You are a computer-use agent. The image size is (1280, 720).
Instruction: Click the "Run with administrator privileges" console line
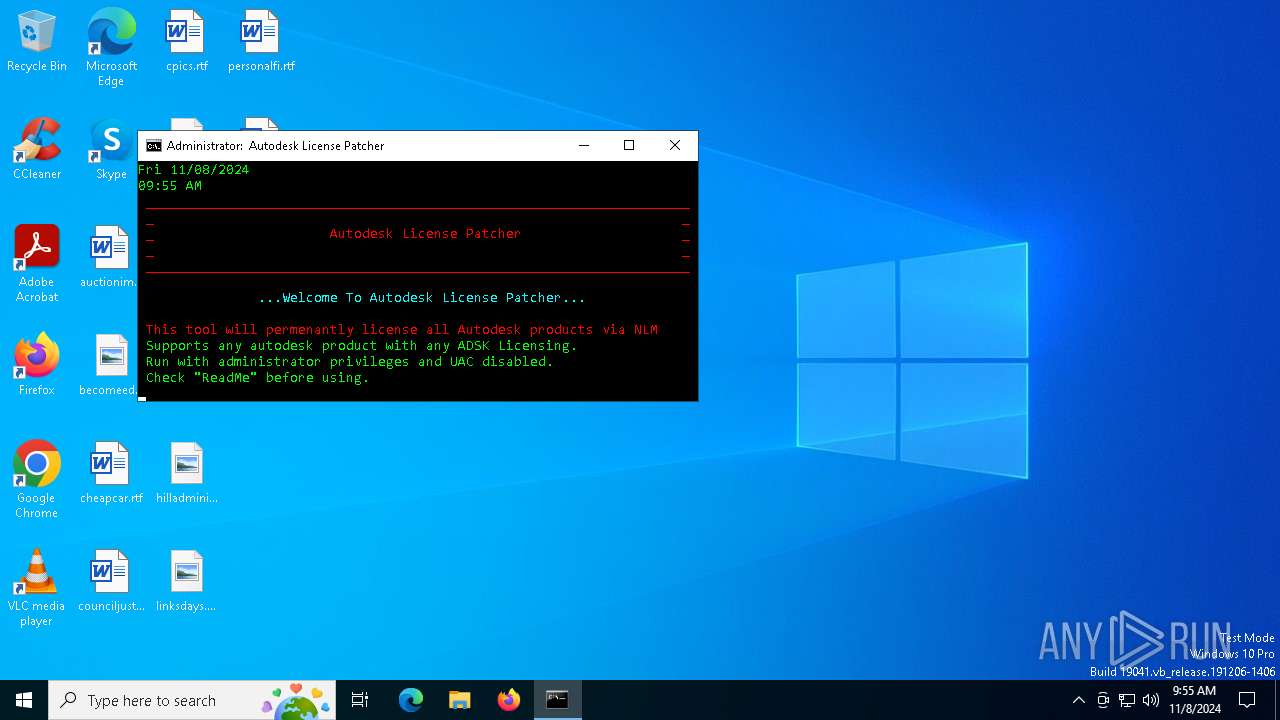pos(350,361)
